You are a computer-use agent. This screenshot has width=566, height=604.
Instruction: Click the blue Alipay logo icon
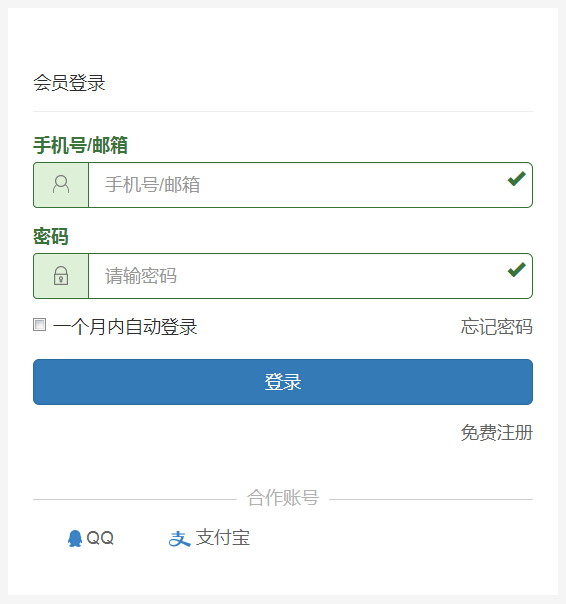[179, 539]
